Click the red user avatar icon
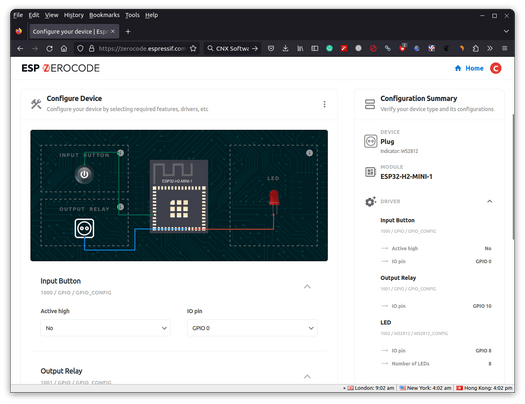Viewport: 525px width, 404px height. (496, 68)
